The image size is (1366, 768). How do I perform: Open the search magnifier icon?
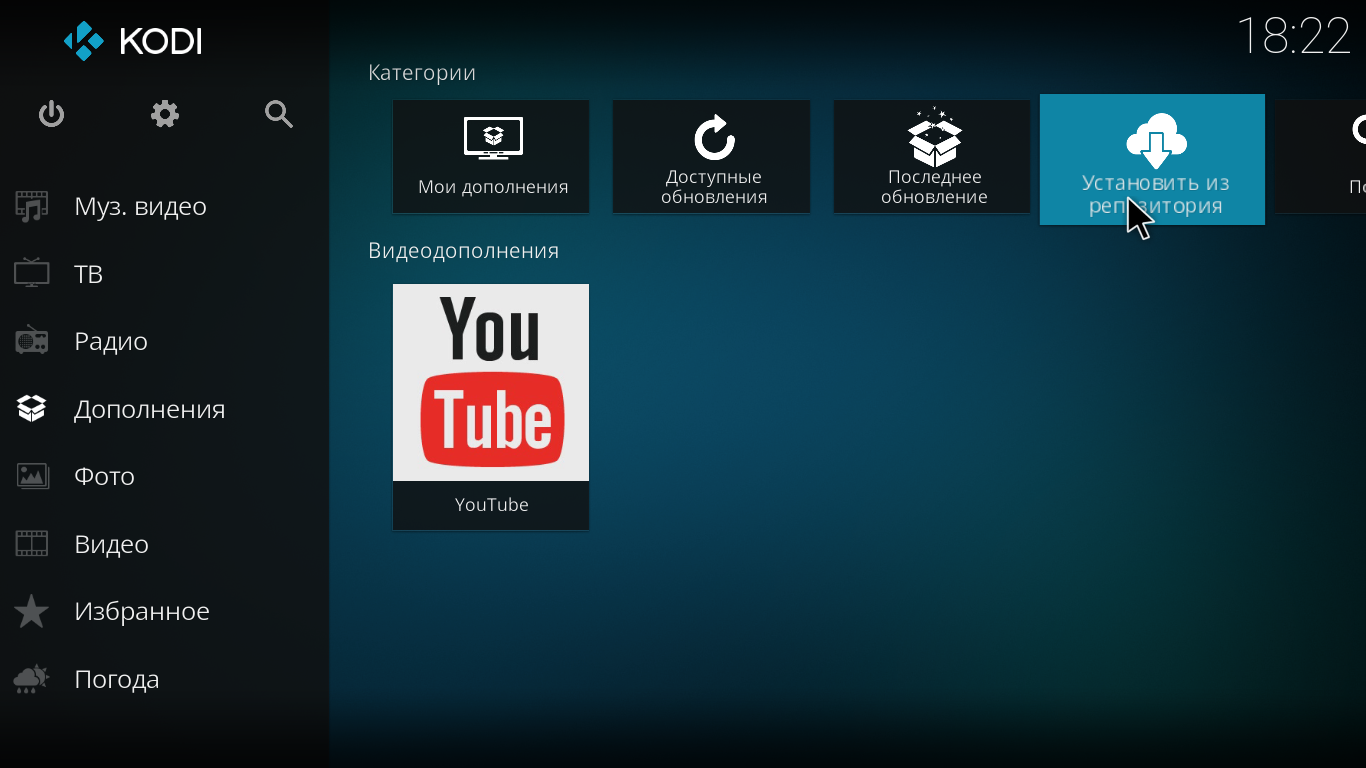[279, 114]
